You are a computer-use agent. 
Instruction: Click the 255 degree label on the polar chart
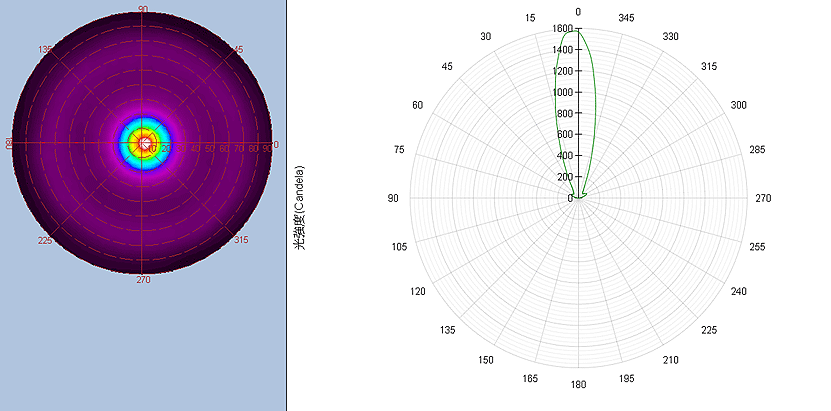tap(757, 246)
